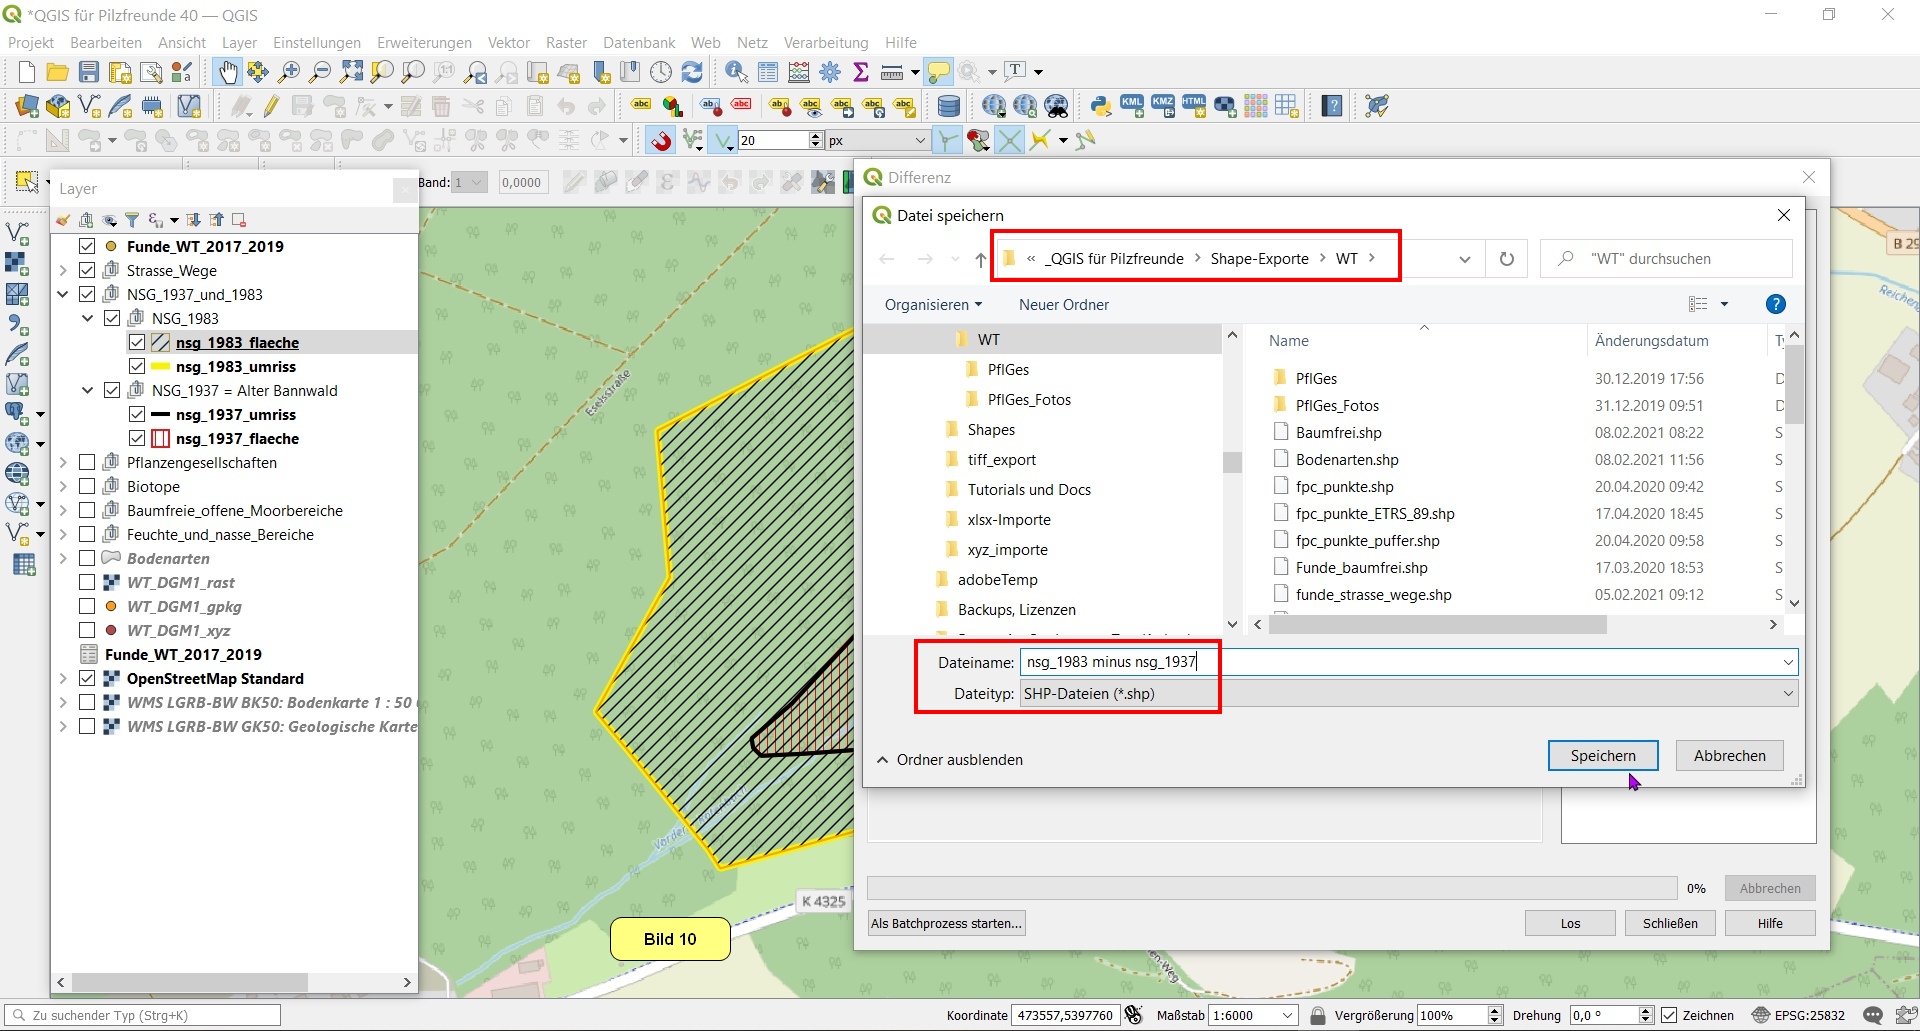Open the Vektor menu
The width and height of the screenshot is (1920, 1031).
[x=508, y=43]
